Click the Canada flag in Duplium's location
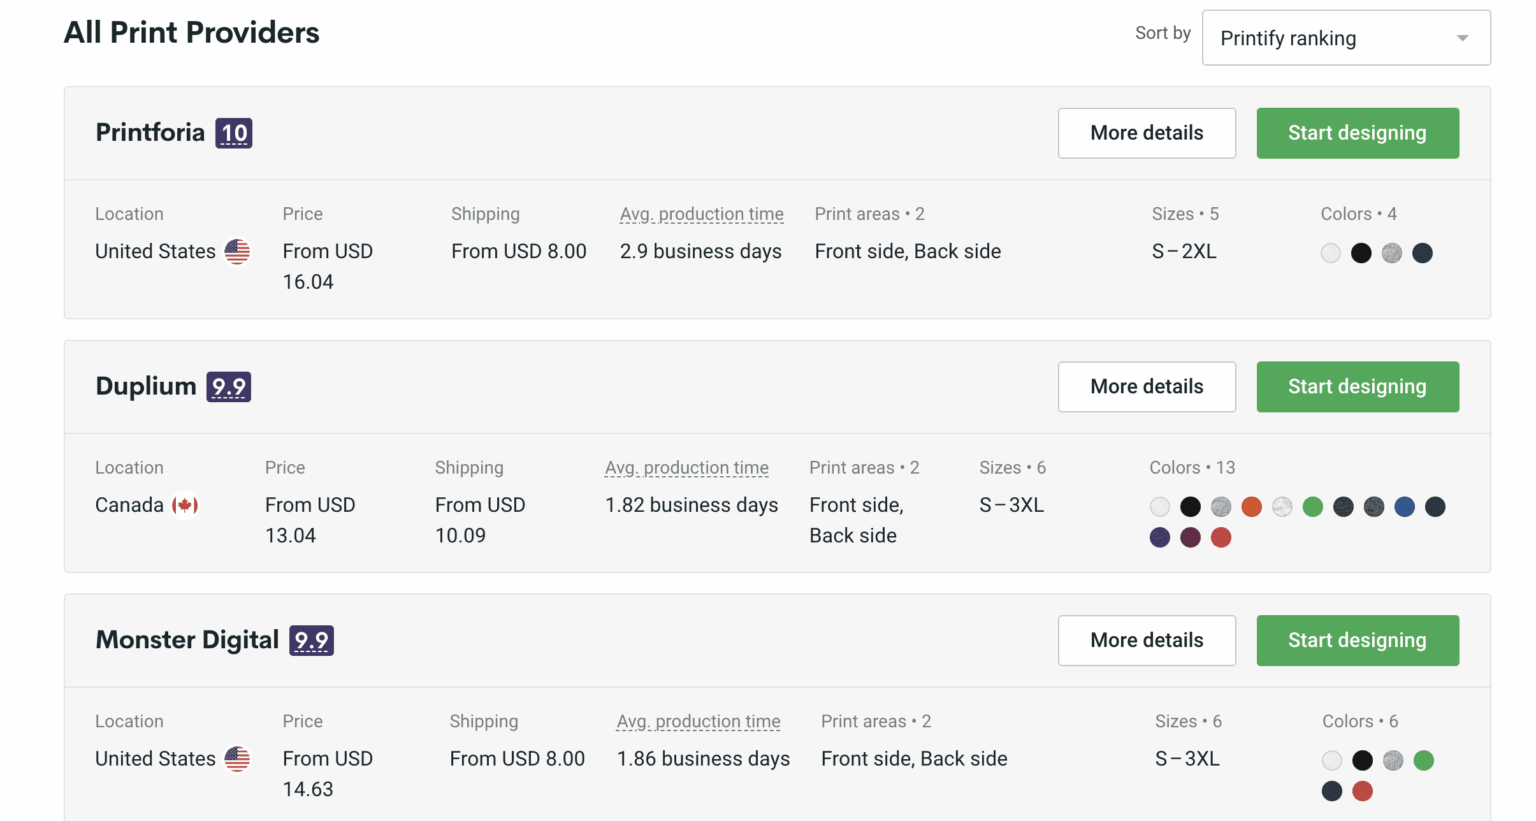 [185, 505]
